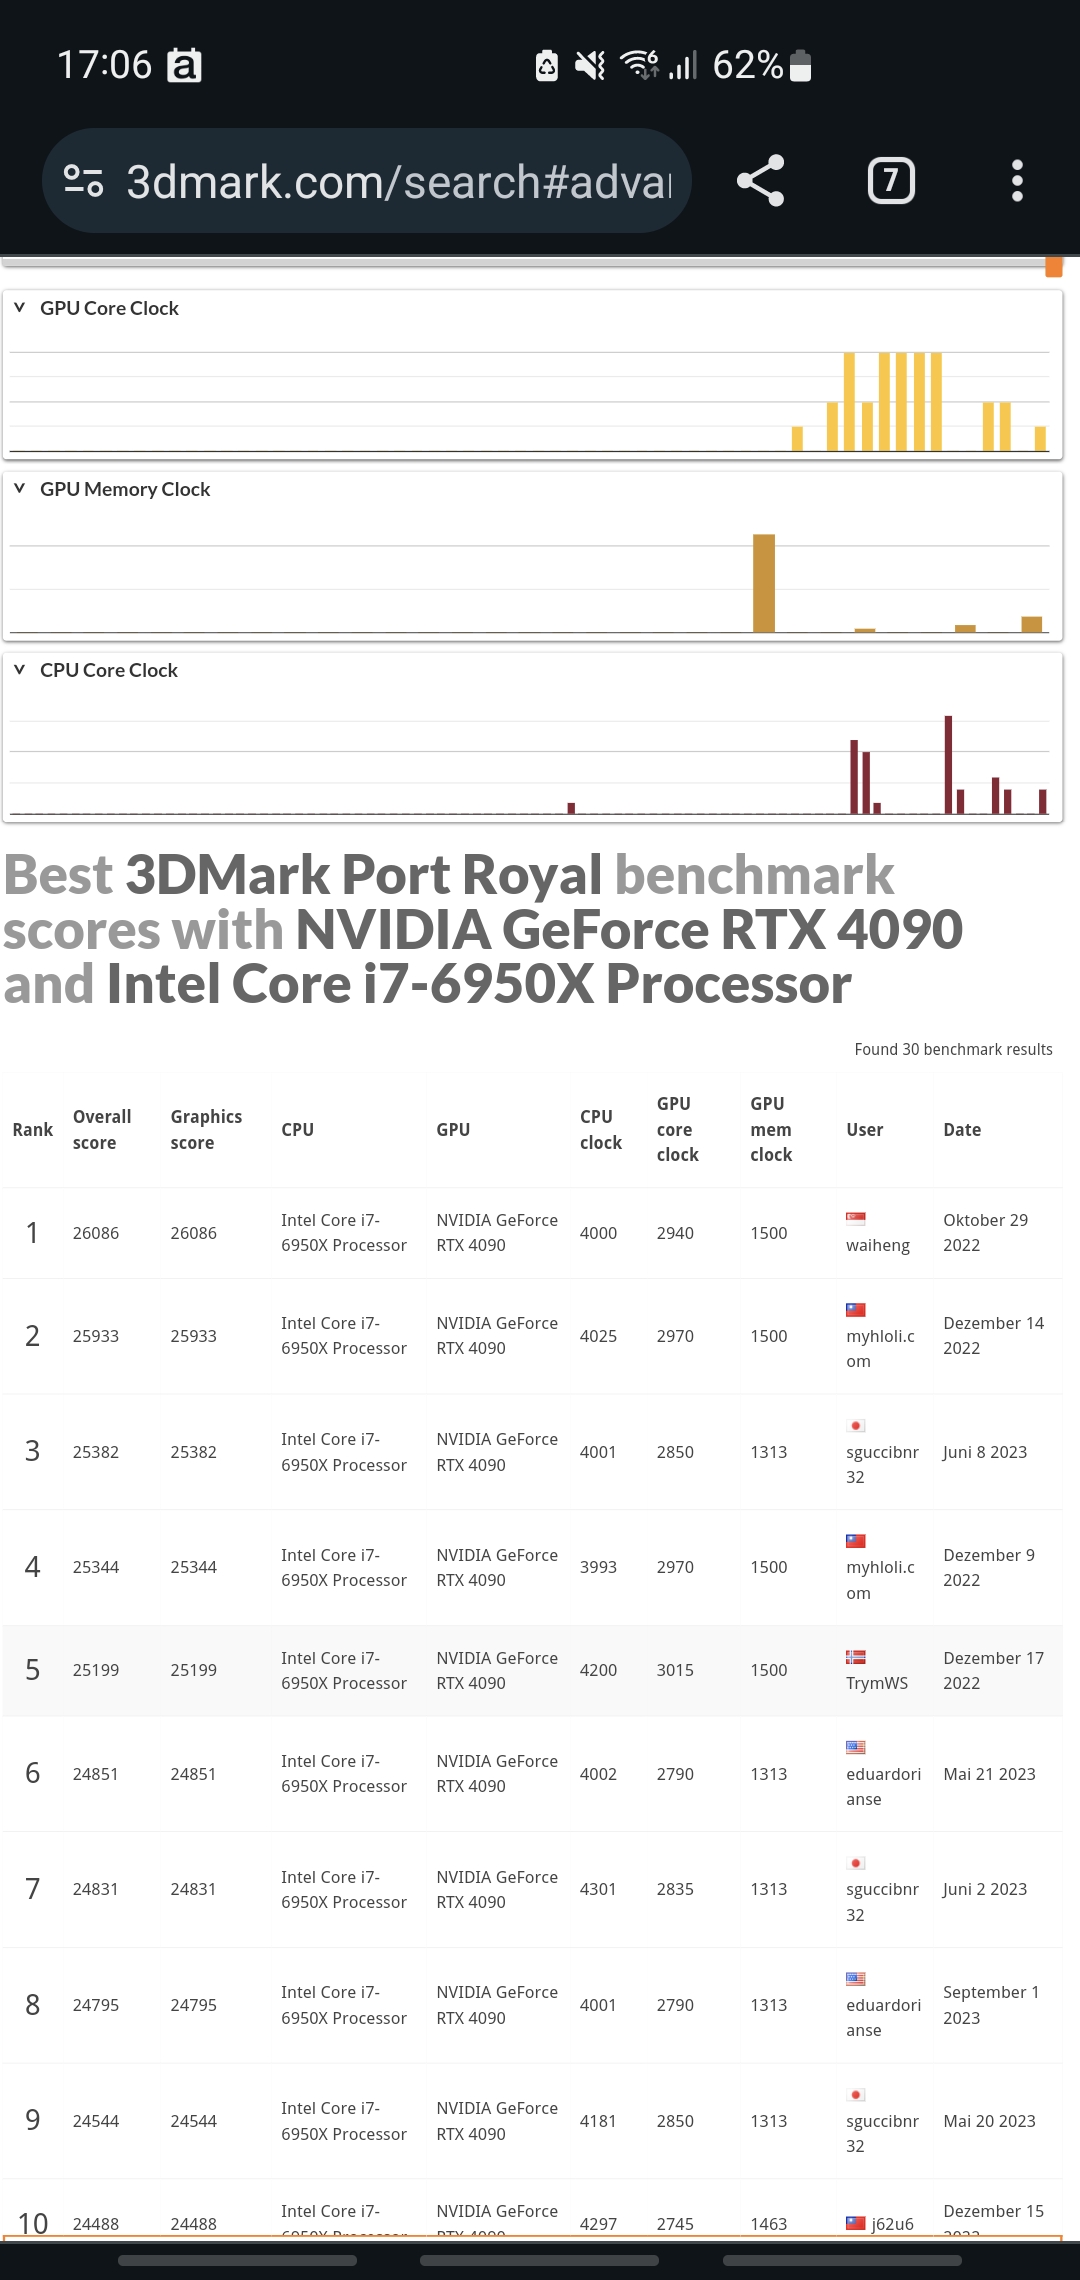Image resolution: width=1080 pixels, height=2280 pixels.
Task: Tap 'Found 30 benchmark results' text
Action: [953, 1049]
